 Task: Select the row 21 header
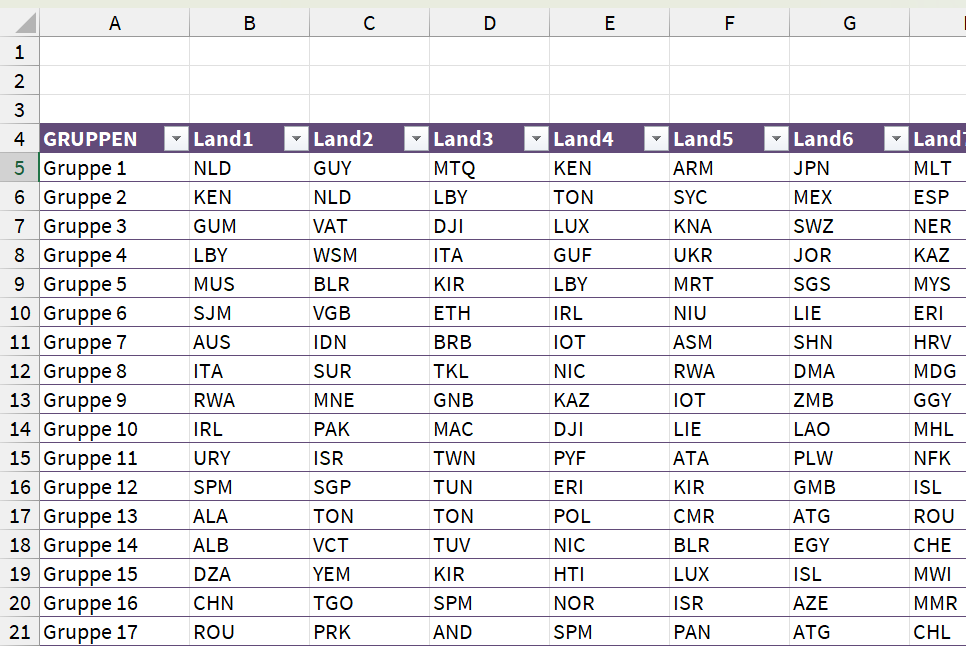click(x=20, y=632)
